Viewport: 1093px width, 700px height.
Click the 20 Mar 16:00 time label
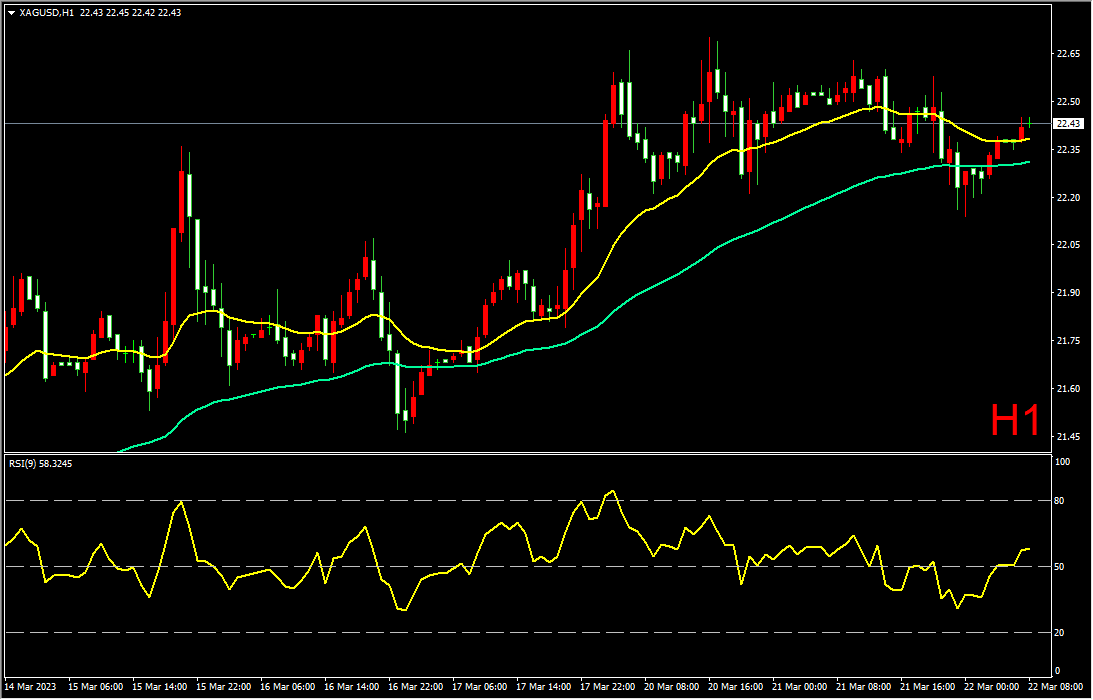point(737,687)
